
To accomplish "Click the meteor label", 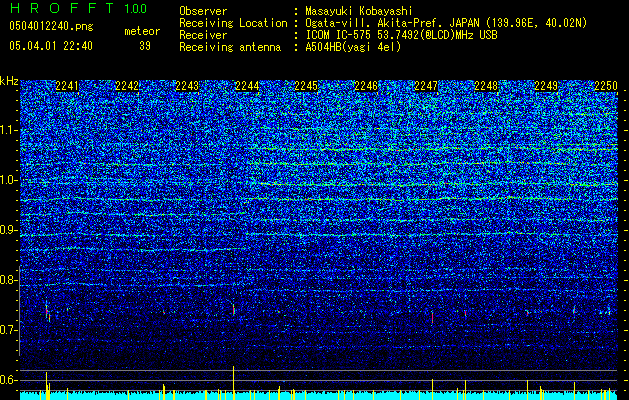I will pyautogui.click(x=142, y=31).
